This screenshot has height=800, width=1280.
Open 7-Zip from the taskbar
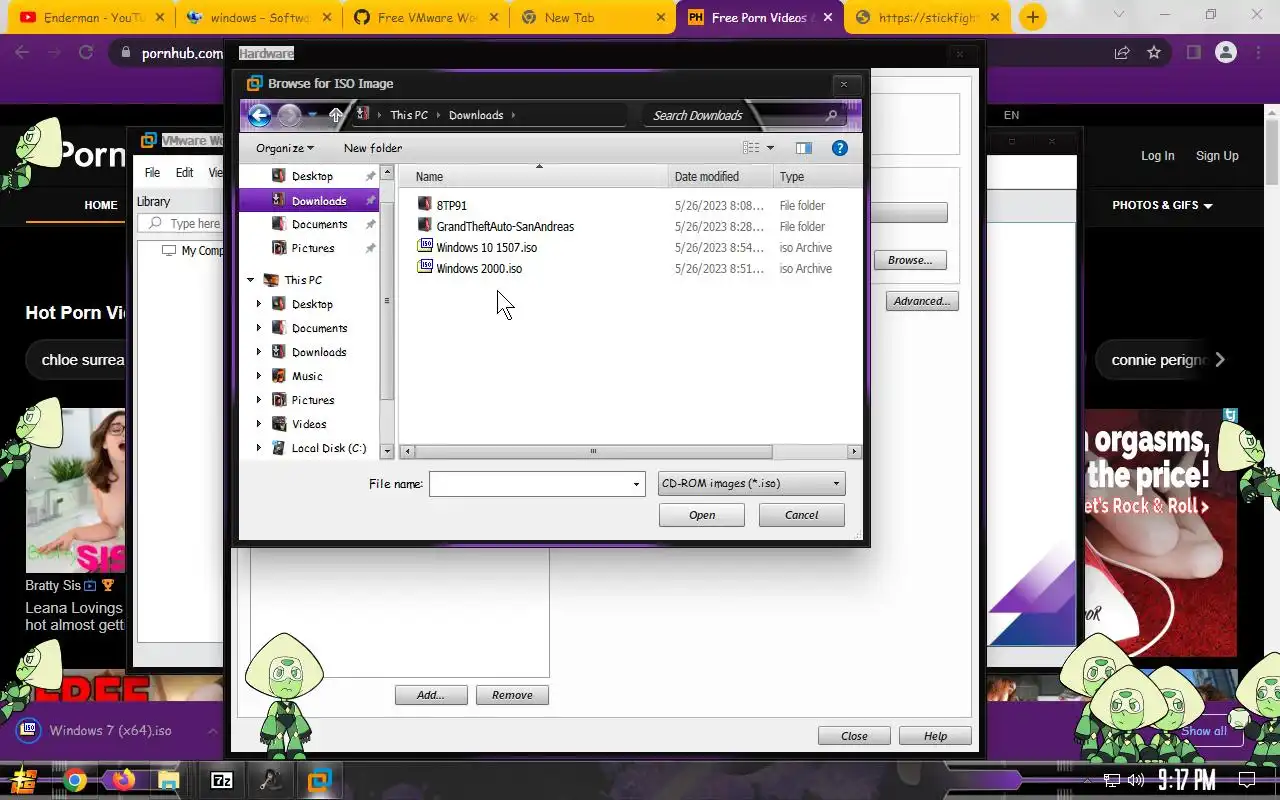[222, 780]
